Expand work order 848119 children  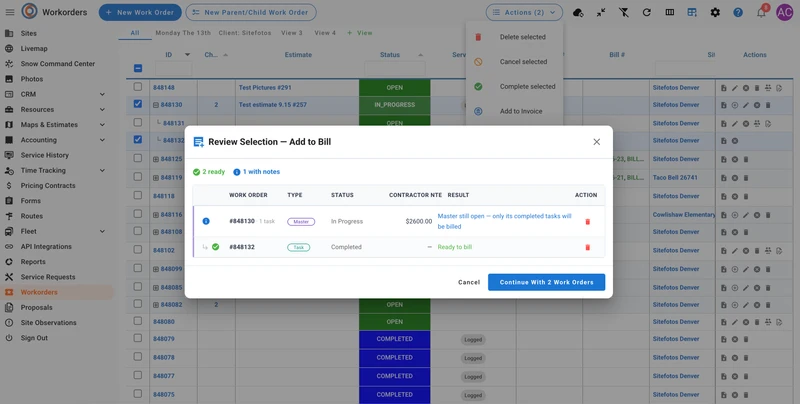(x=156, y=178)
